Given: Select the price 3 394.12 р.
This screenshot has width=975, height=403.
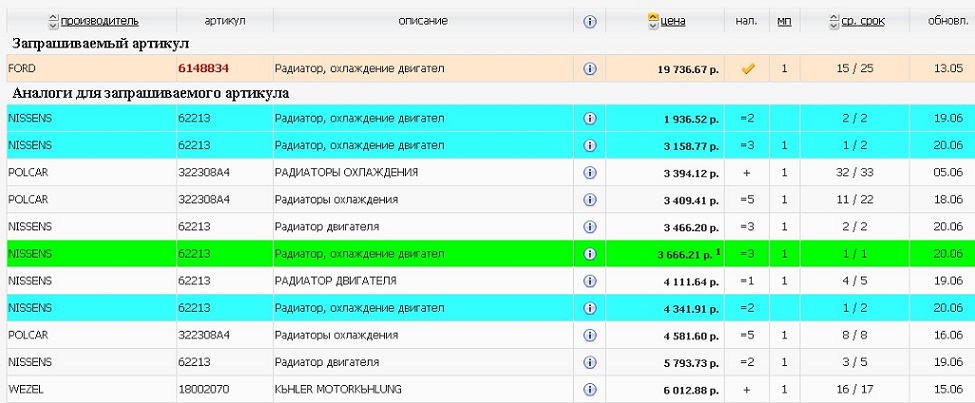Looking at the screenshot, I should coord(691,174).
